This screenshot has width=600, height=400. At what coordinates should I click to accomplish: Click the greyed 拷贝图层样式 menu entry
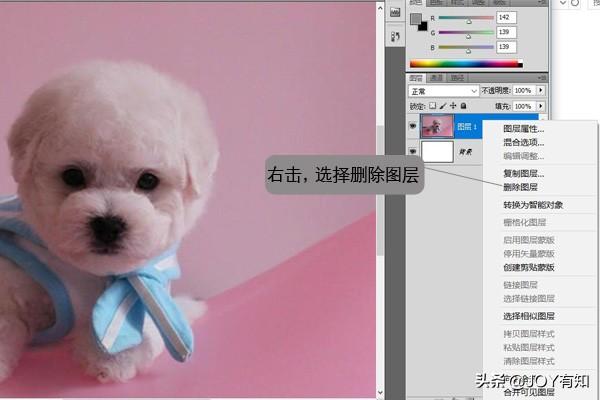529,334
